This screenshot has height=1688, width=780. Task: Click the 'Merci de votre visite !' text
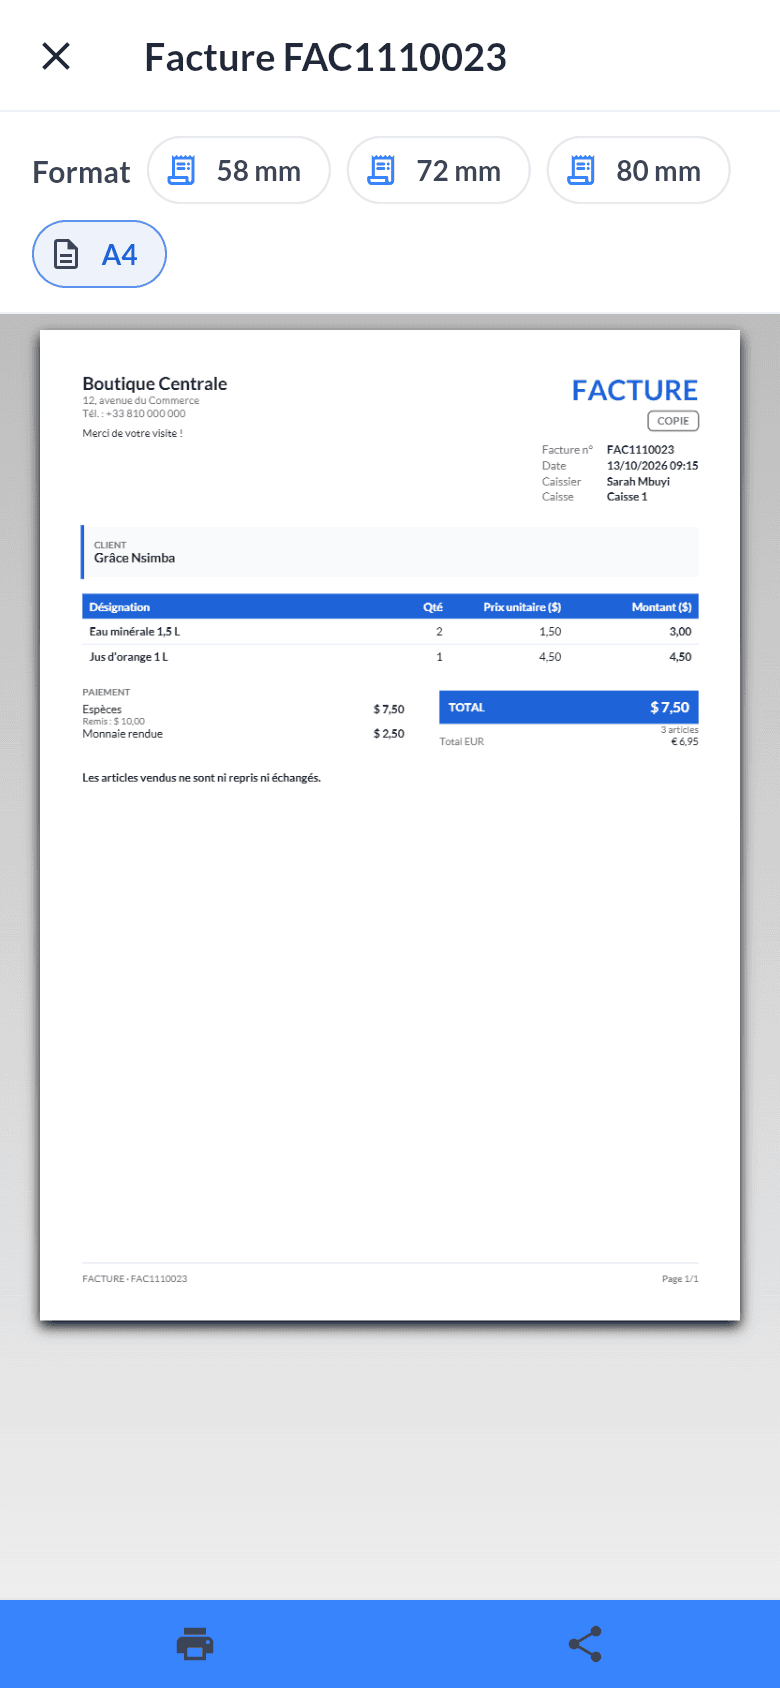pos(132,433)
